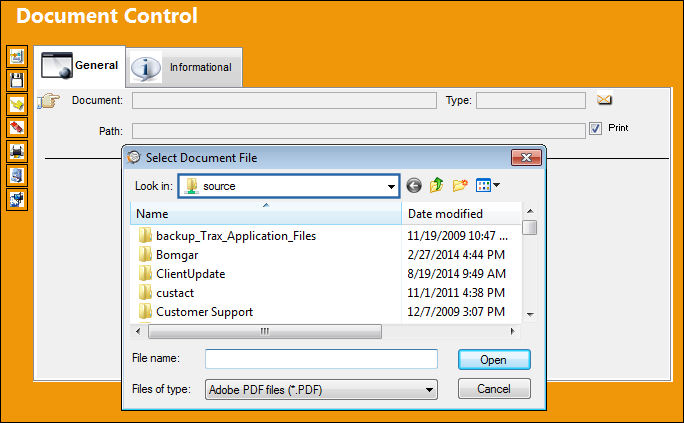Go back using the round arrow icon
Viewport: 684px width, 423px height.
[414, 186]
